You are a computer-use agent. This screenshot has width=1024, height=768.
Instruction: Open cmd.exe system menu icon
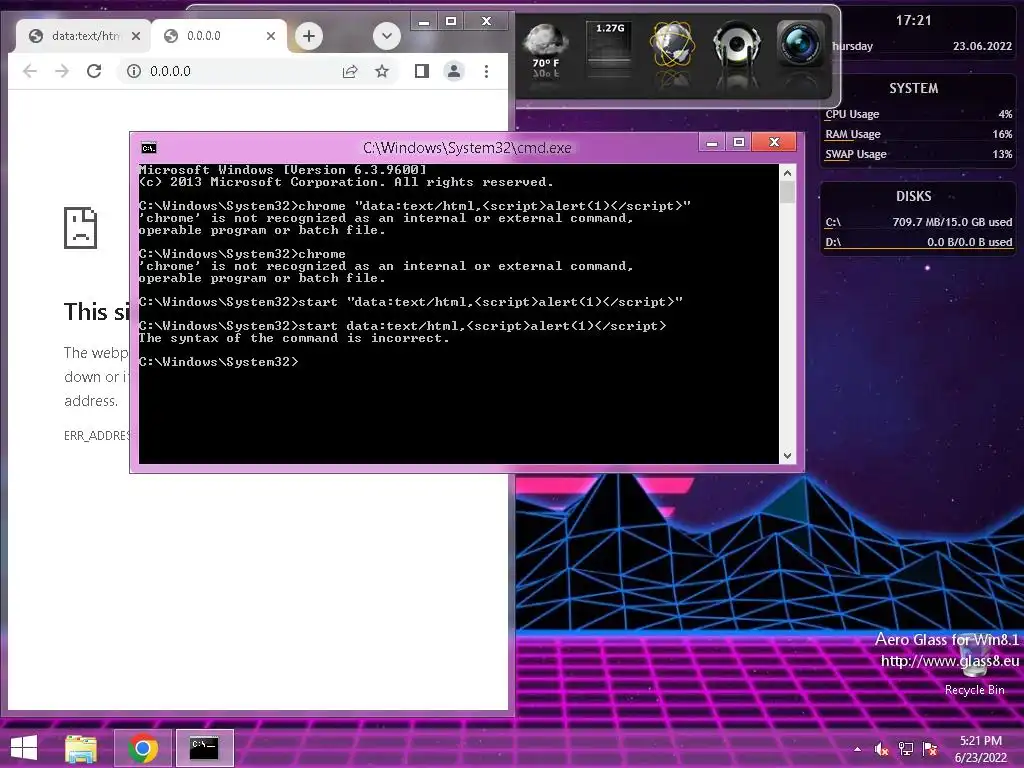[x=149, y=148]
